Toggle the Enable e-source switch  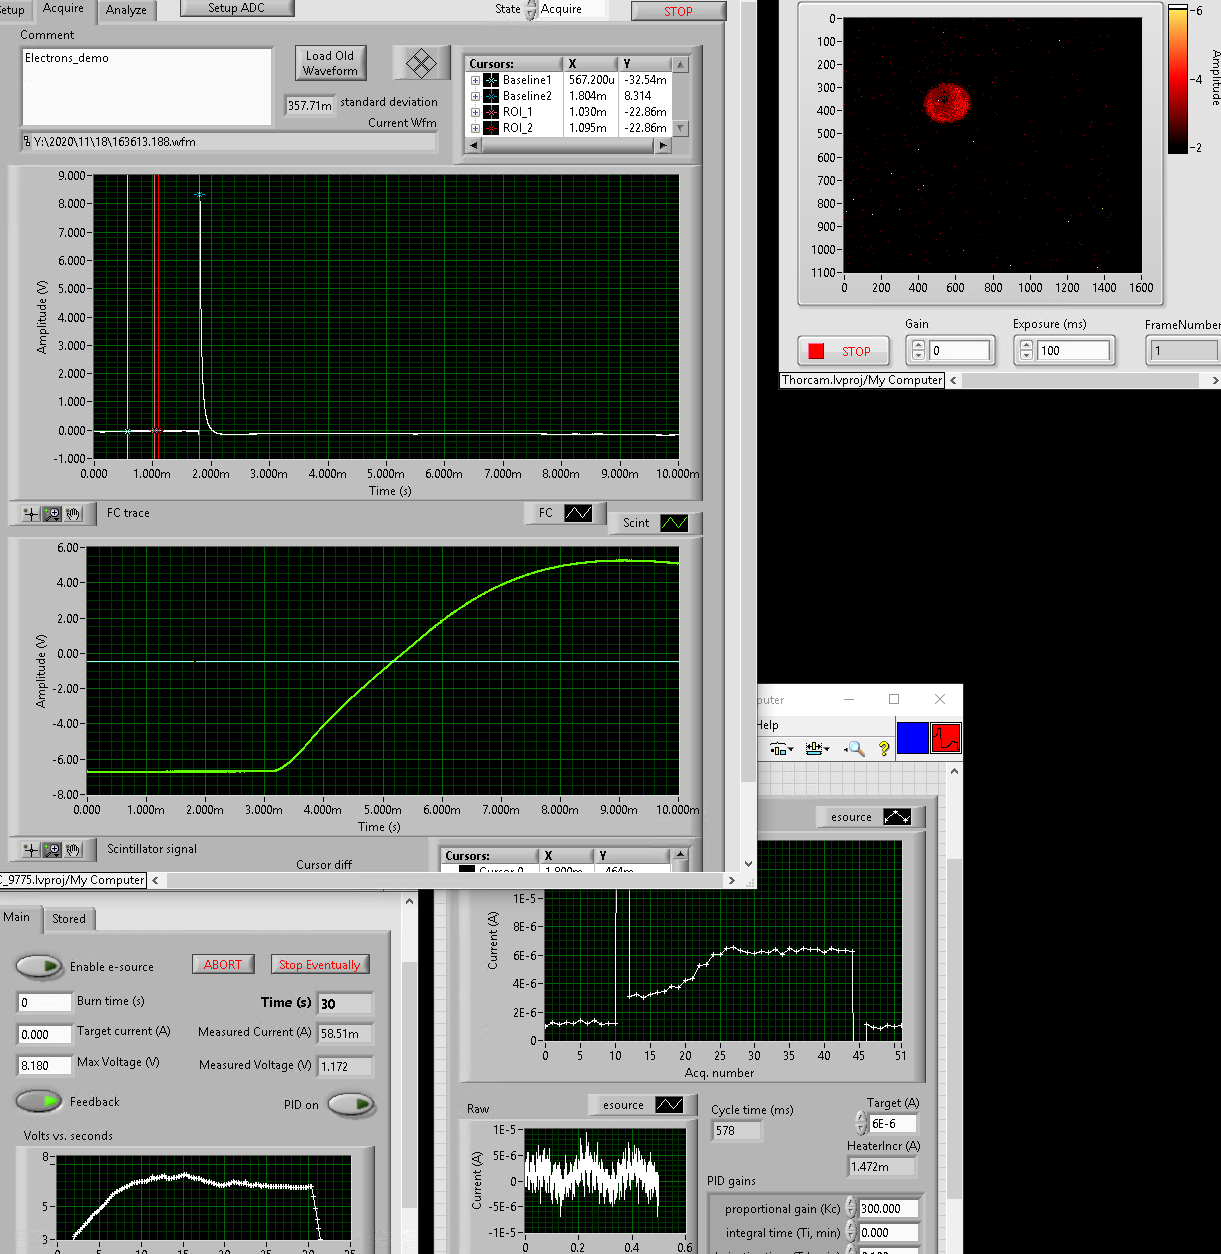(40, 966)
